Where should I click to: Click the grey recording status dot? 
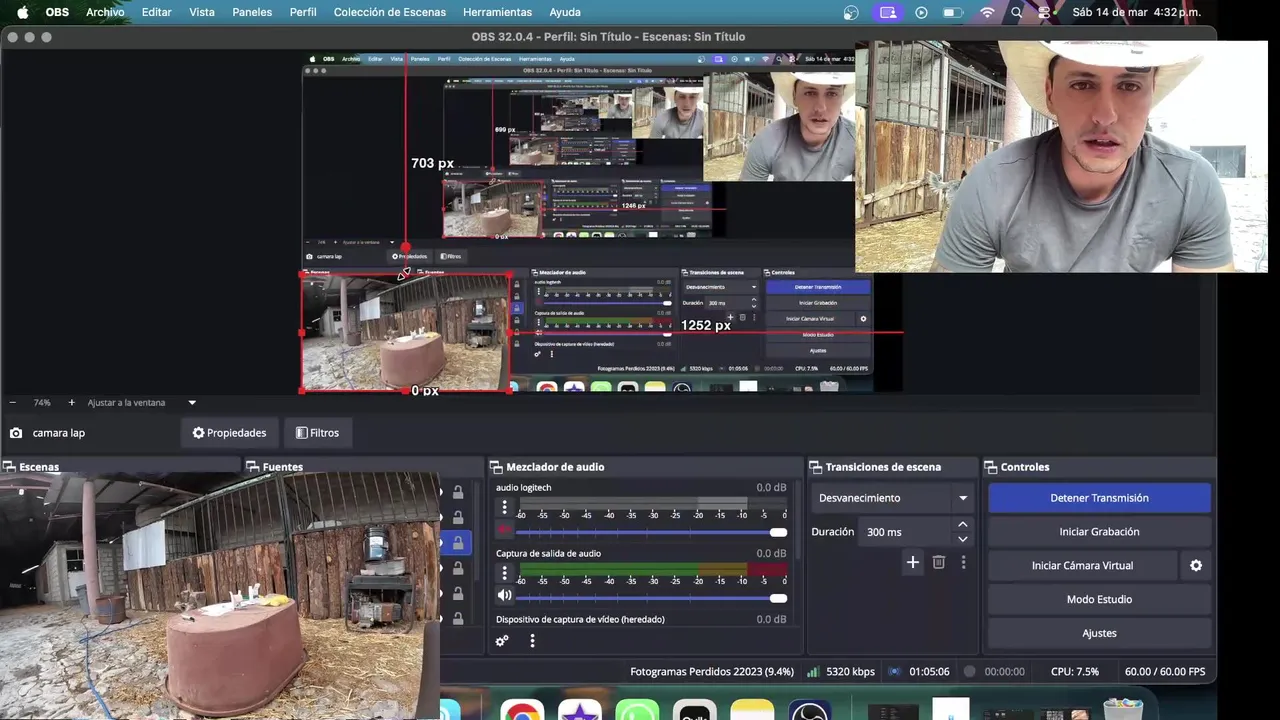969,672
